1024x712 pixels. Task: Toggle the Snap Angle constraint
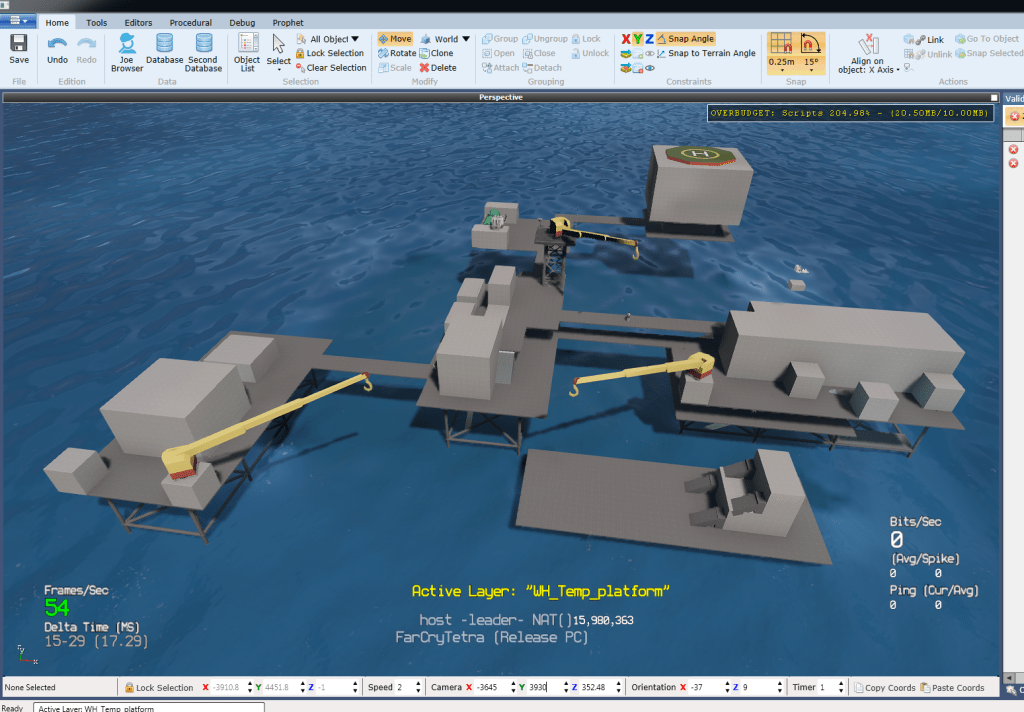pyautogui.click(x=685, y=39)
